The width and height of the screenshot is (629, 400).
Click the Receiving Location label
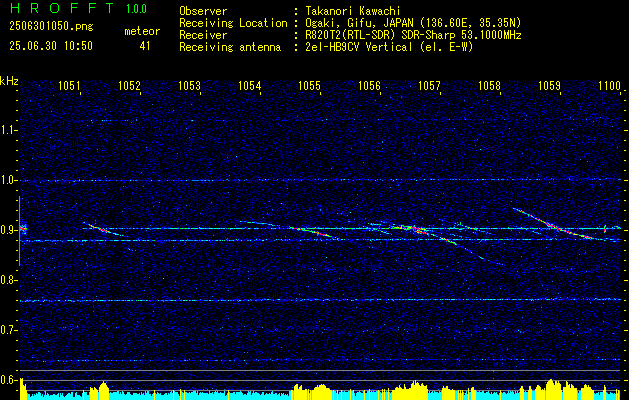[x=233, y=23]
